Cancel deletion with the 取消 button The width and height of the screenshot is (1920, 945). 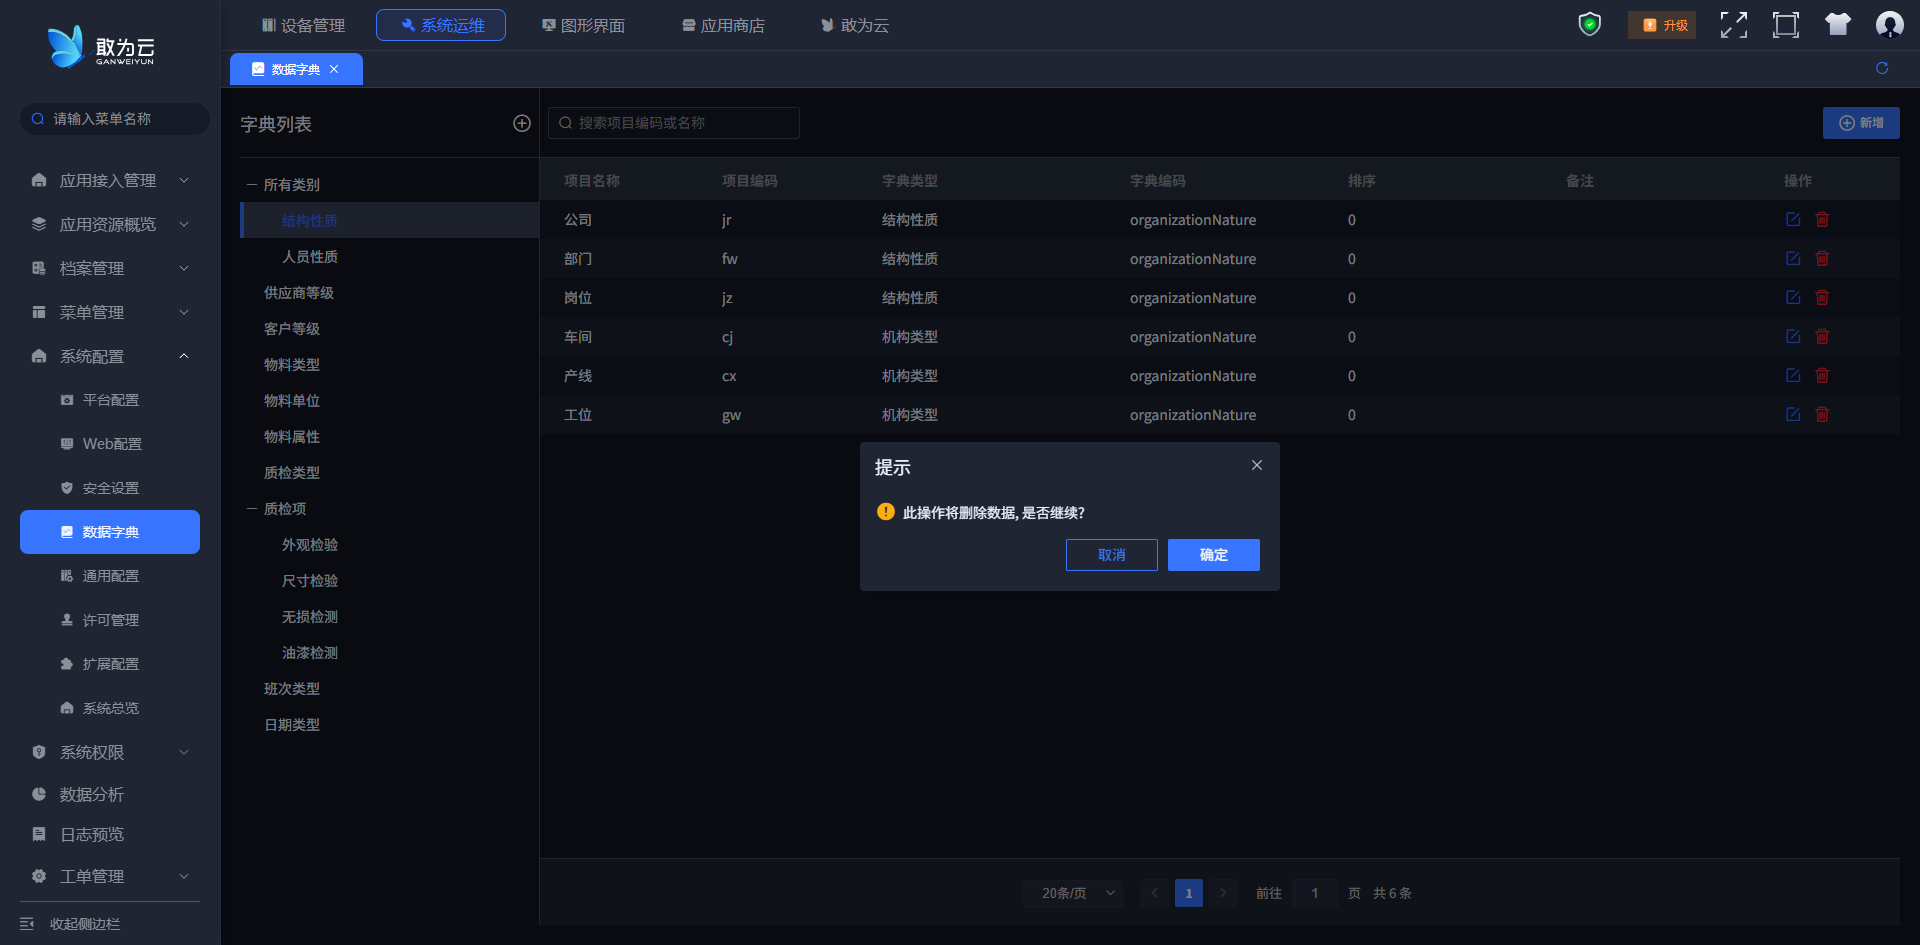coord(1111,555)
